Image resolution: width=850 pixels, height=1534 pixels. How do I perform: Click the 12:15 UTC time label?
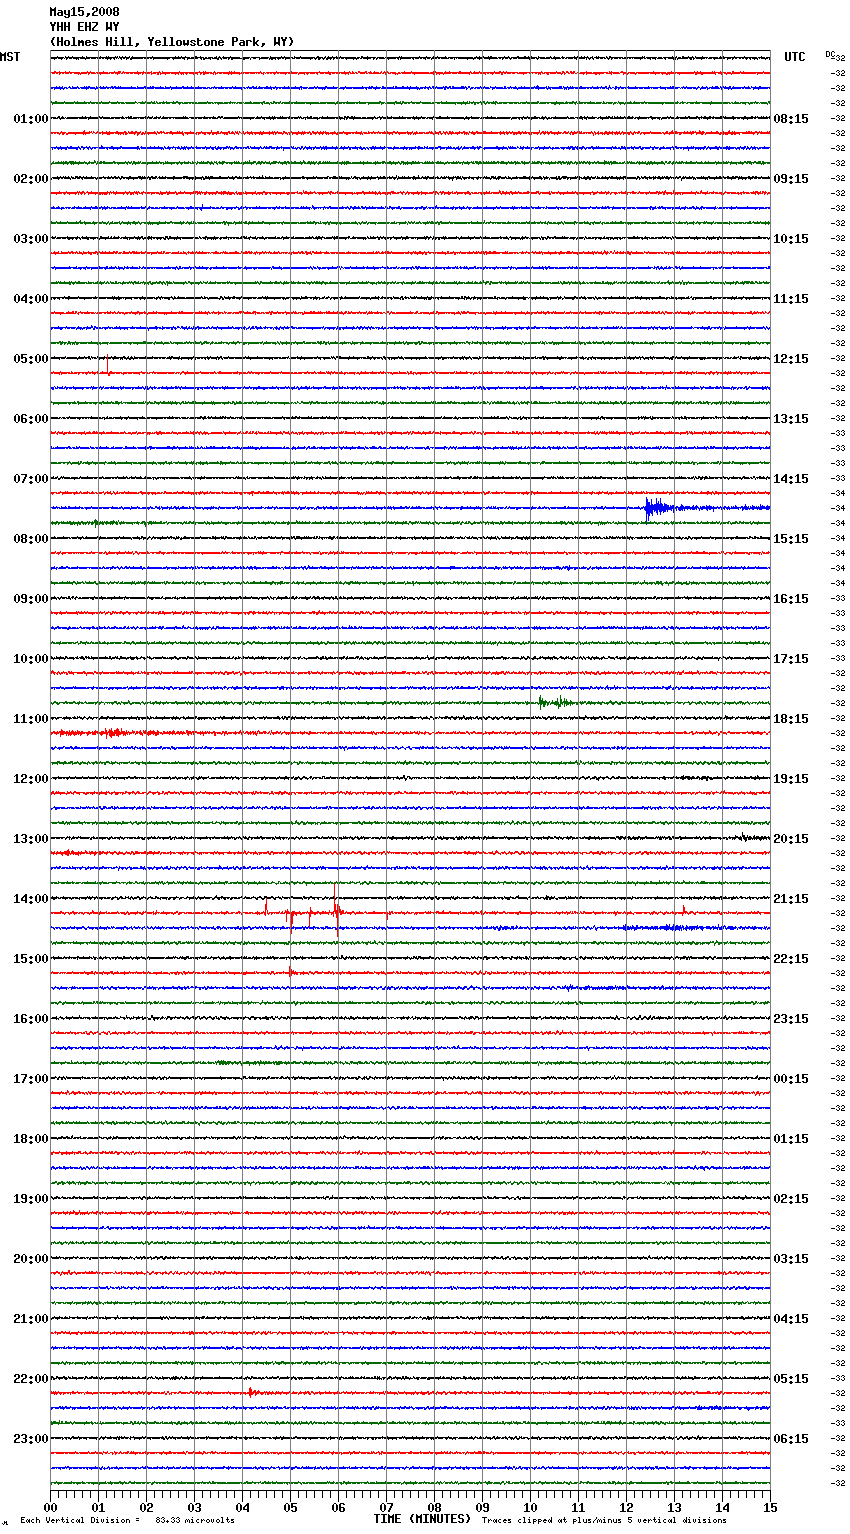[x=791, y=359]
